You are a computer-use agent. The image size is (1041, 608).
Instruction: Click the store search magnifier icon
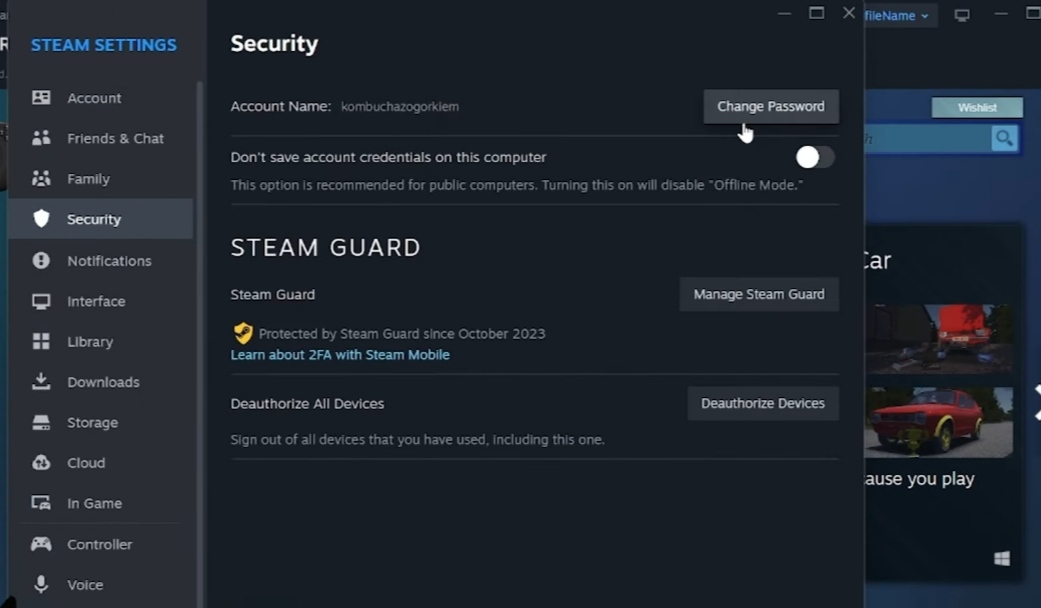(1004, 138)
